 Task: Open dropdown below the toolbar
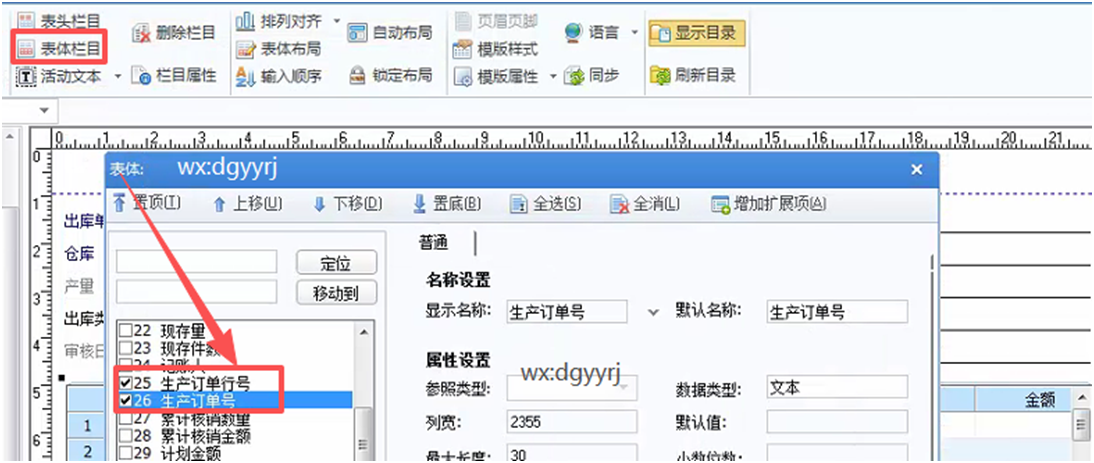click(x=45, y=111)
